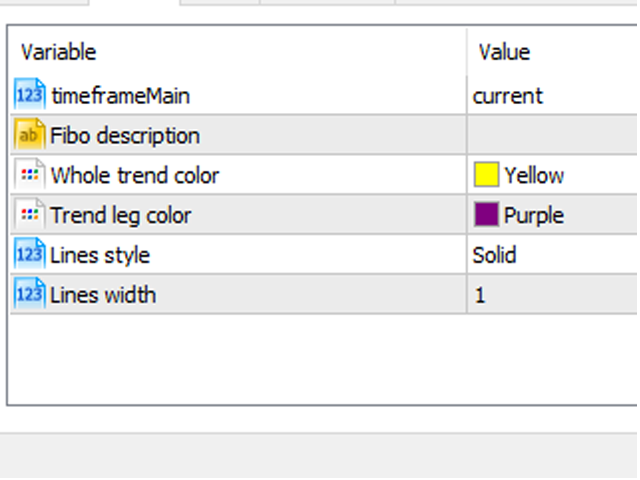Select the Trend leg color variable name
This screenshot has width=640, height=480.
click(x=120, y=215)
